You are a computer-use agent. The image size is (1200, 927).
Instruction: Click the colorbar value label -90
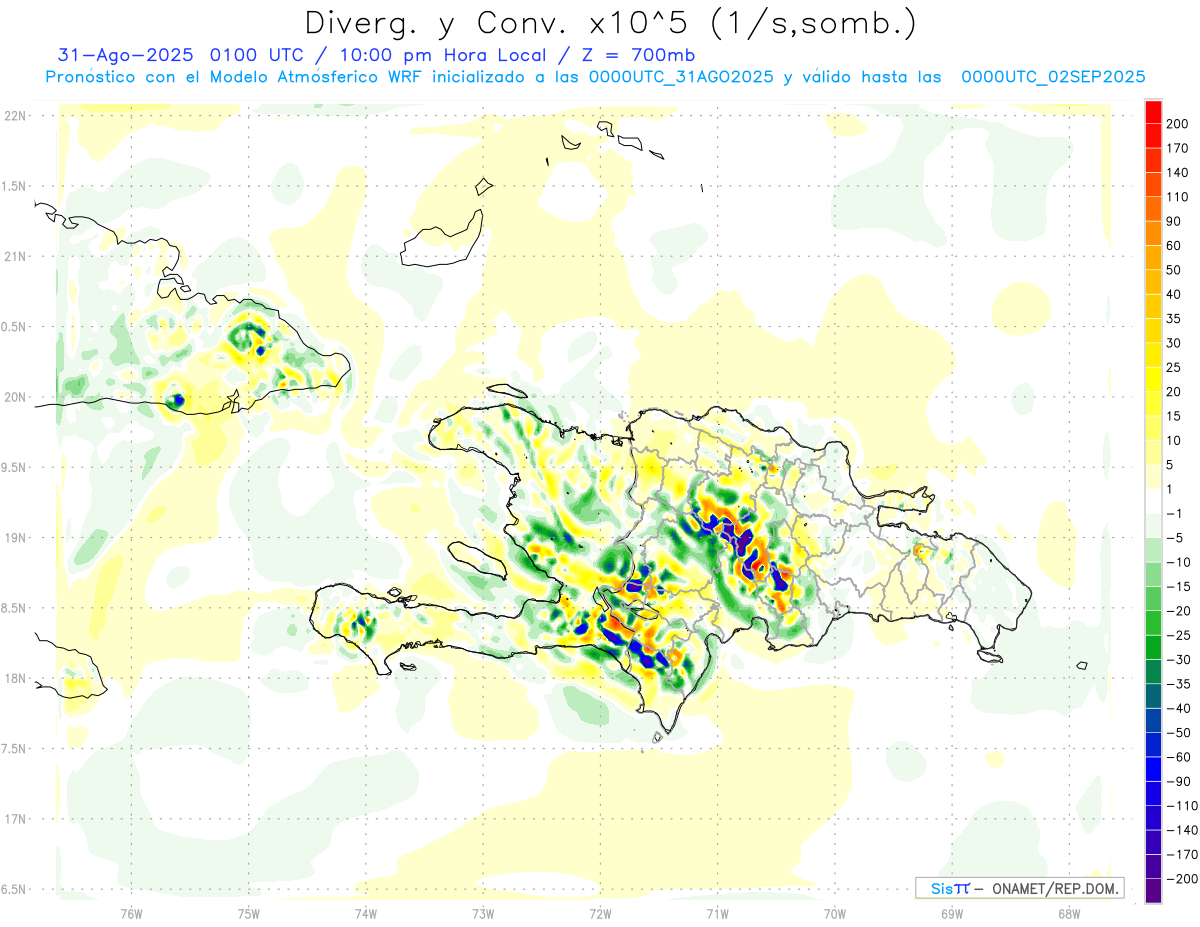pyautogui.click(x=1178, y=781)
